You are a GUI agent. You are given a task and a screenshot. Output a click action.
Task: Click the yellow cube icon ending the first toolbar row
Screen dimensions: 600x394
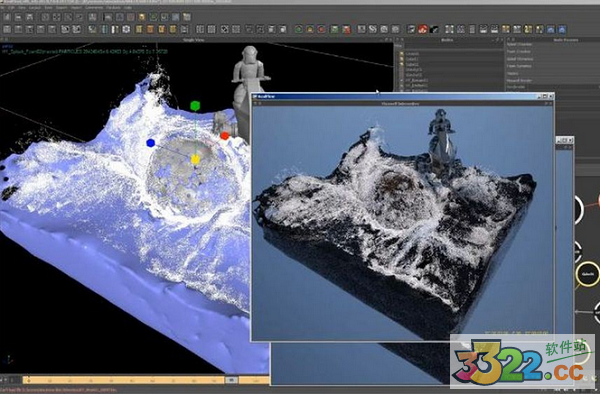pyautogui.click(x=187, y=17)
